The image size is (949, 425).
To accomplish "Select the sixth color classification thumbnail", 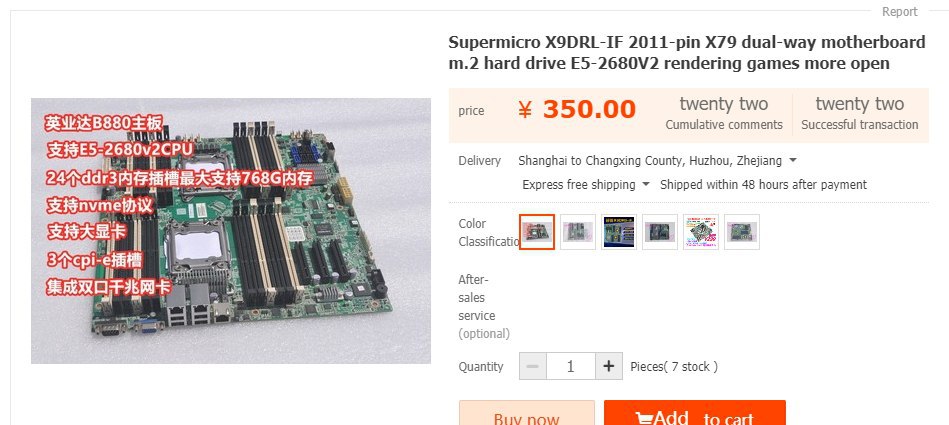I will [x=741, y=231].
